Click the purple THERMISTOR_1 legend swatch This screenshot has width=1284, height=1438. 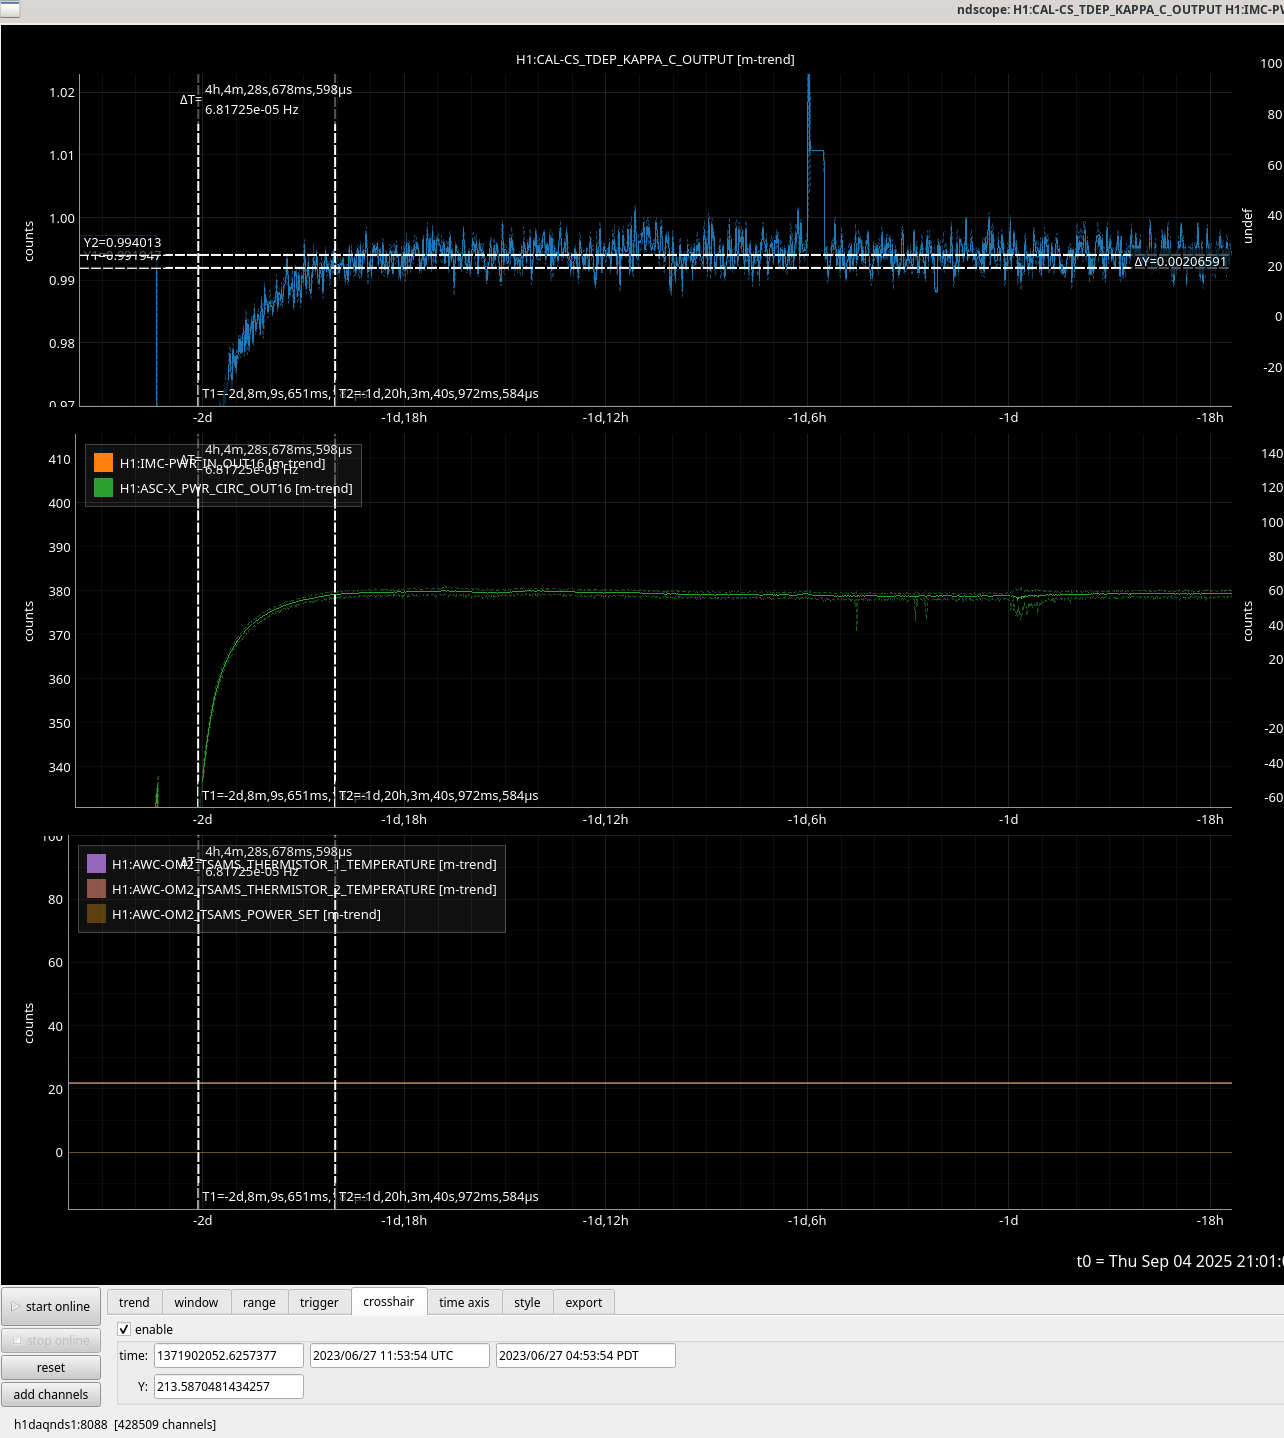(96, 864)
